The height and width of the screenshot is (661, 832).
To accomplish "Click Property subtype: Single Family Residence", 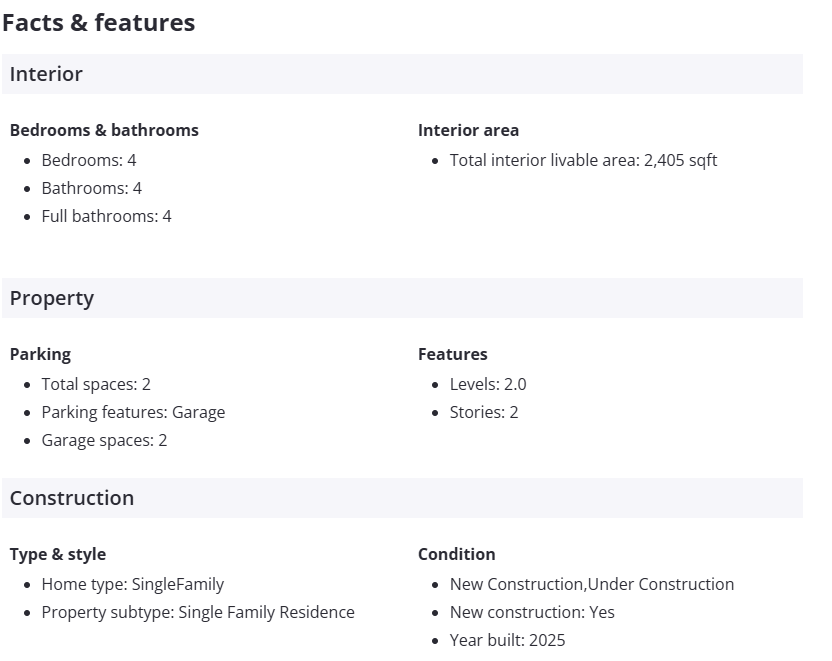I will click(x=198, y=612).
